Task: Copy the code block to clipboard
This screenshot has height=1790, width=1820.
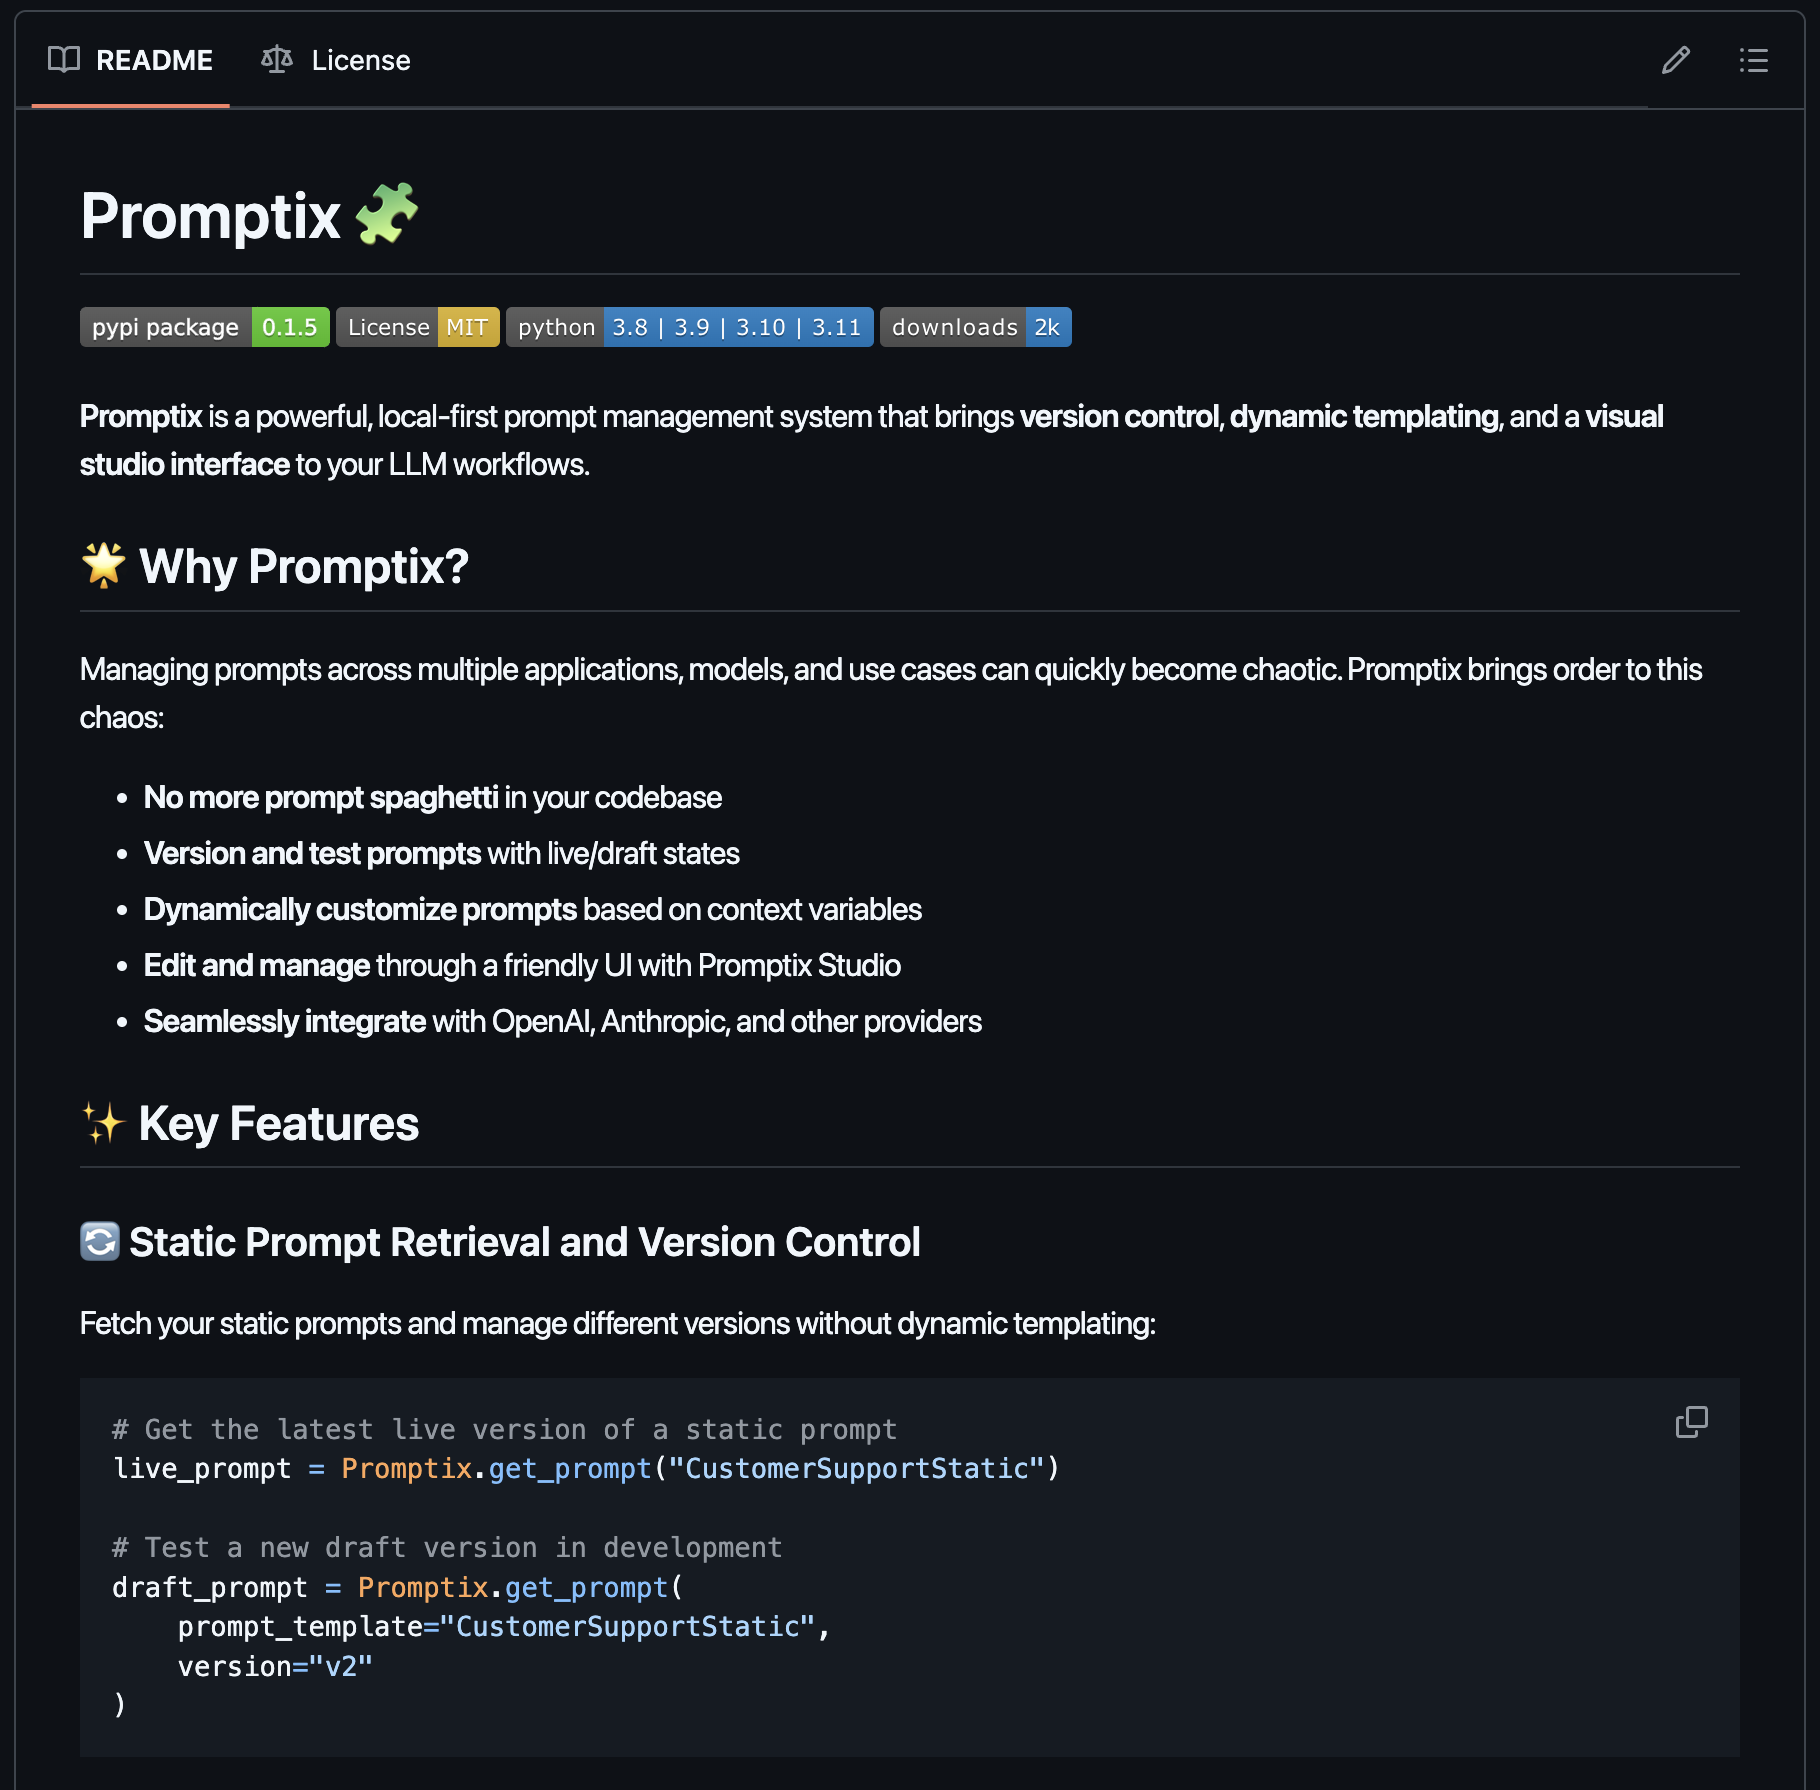Action: click(x=1691, y=1421)
